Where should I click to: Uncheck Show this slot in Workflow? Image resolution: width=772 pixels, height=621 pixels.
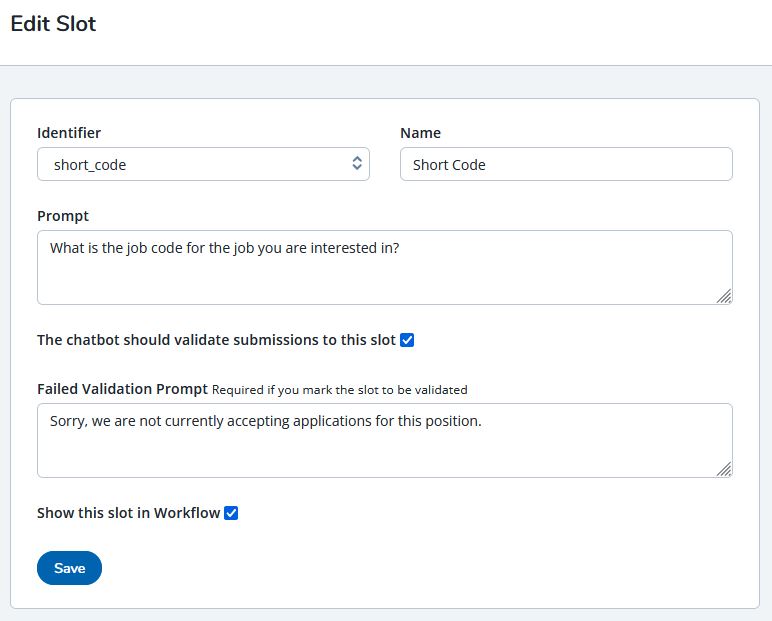tap(231, 513)
